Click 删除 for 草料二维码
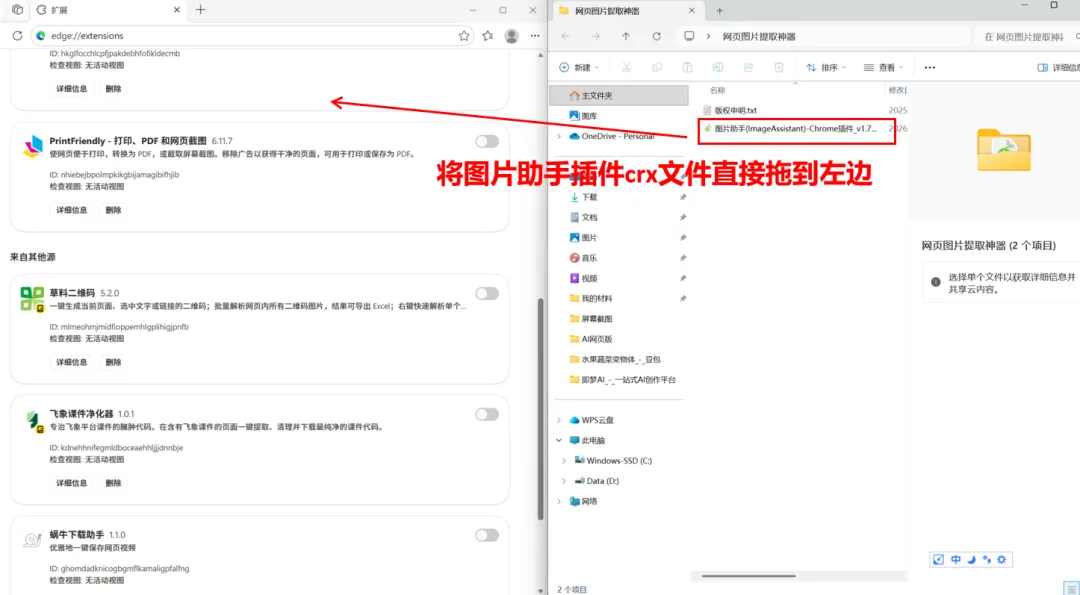This screenshot has height=595, width=1080. (x=114, y=362)
